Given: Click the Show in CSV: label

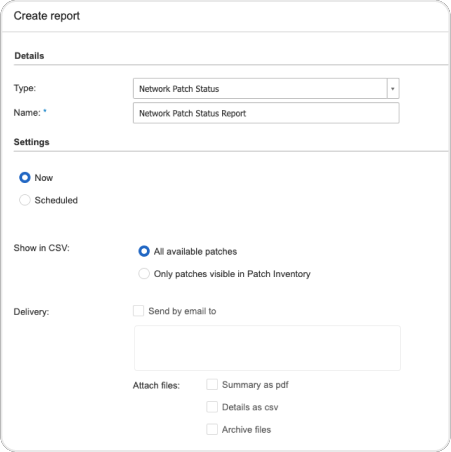Looking at the screenshot, I should click(x=42, y=248).
